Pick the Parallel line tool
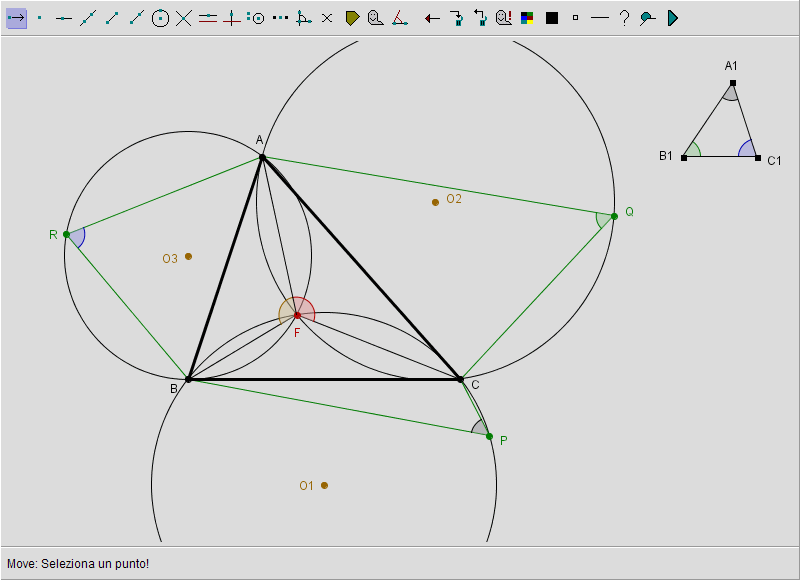 (208, 18)
